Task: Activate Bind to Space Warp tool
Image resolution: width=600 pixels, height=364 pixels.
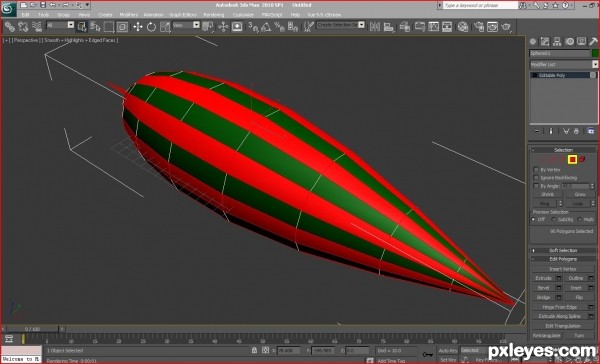Action: tap(37, 26)
